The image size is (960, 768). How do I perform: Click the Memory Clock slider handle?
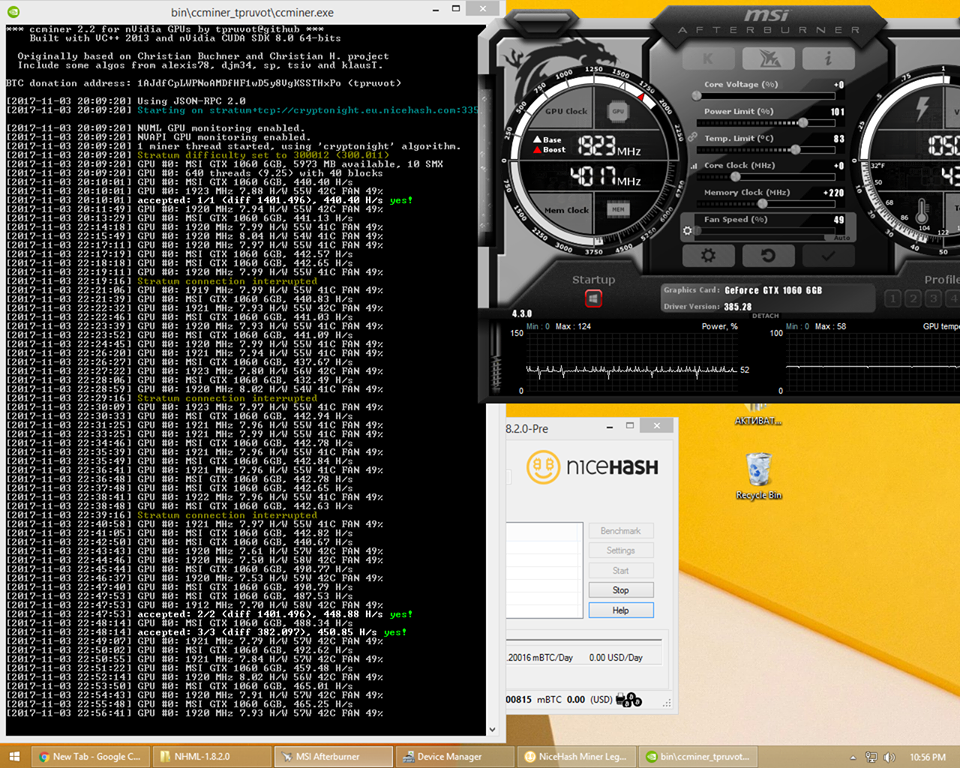click(x=760, y=203)
